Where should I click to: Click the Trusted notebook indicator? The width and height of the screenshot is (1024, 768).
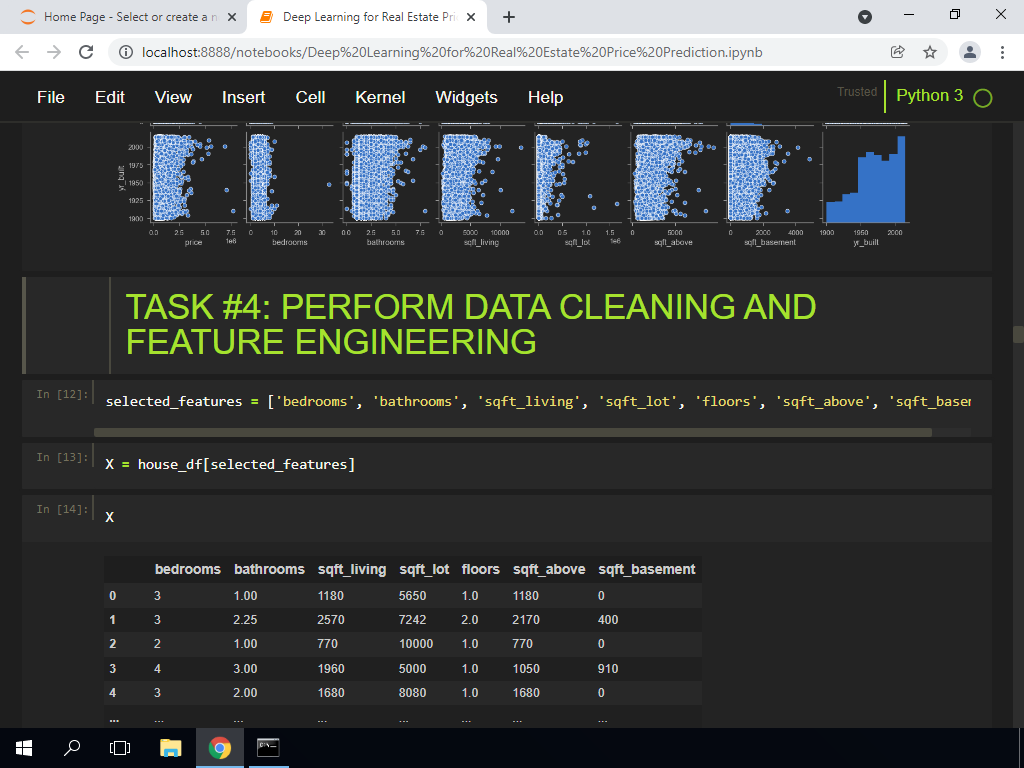point(856,92)
